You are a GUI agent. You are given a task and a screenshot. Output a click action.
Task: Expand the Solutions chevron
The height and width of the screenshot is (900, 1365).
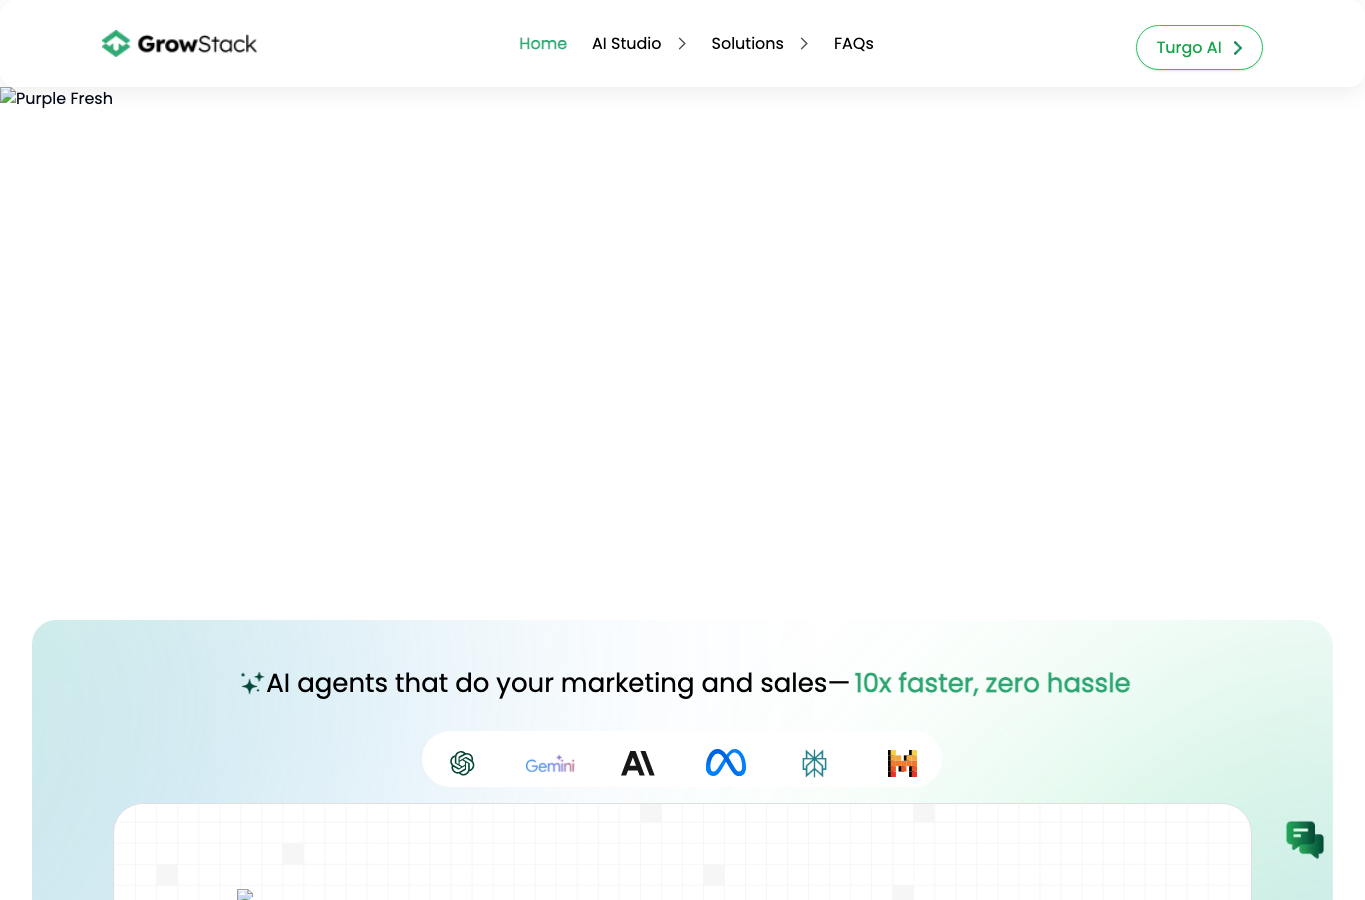(804, 44)
